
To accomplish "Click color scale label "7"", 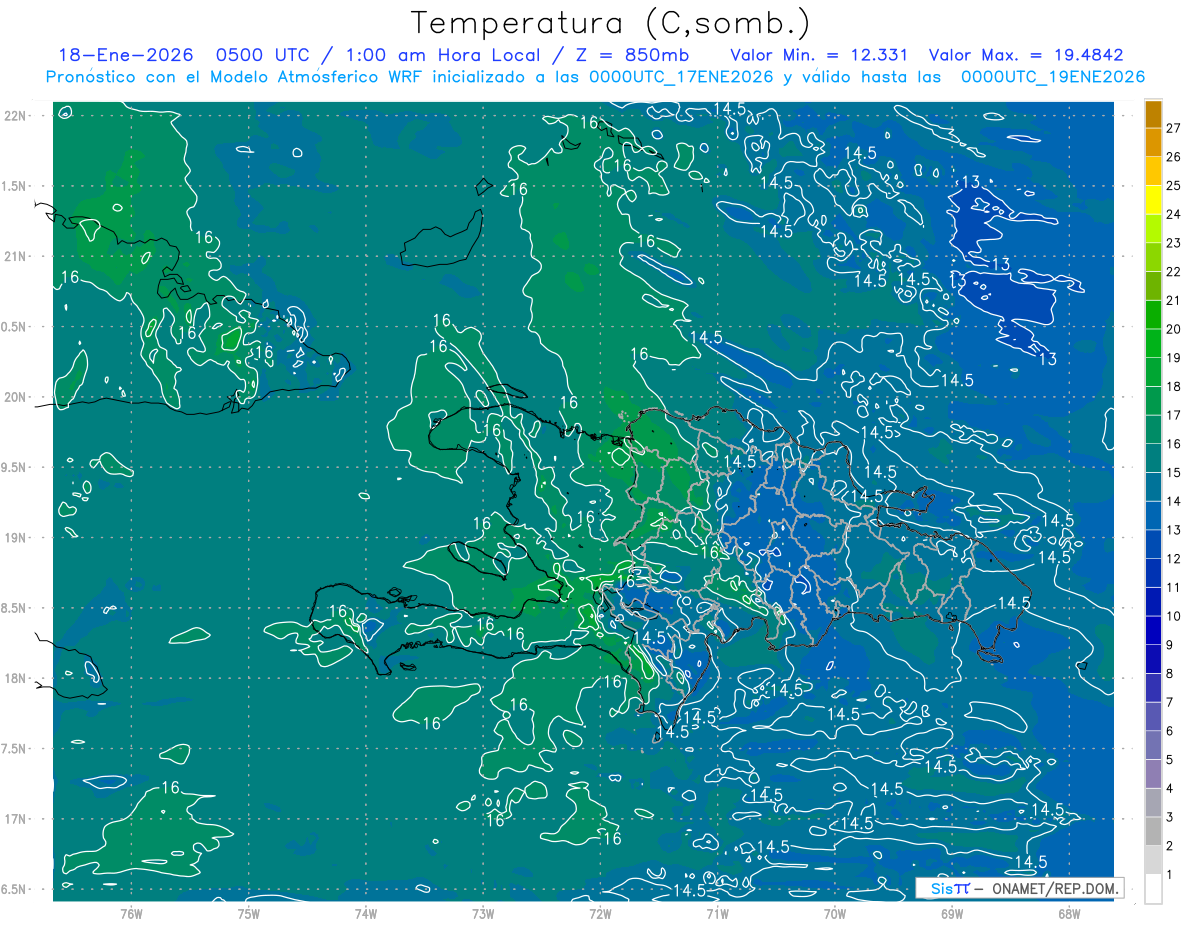I will coord(1170,702).
